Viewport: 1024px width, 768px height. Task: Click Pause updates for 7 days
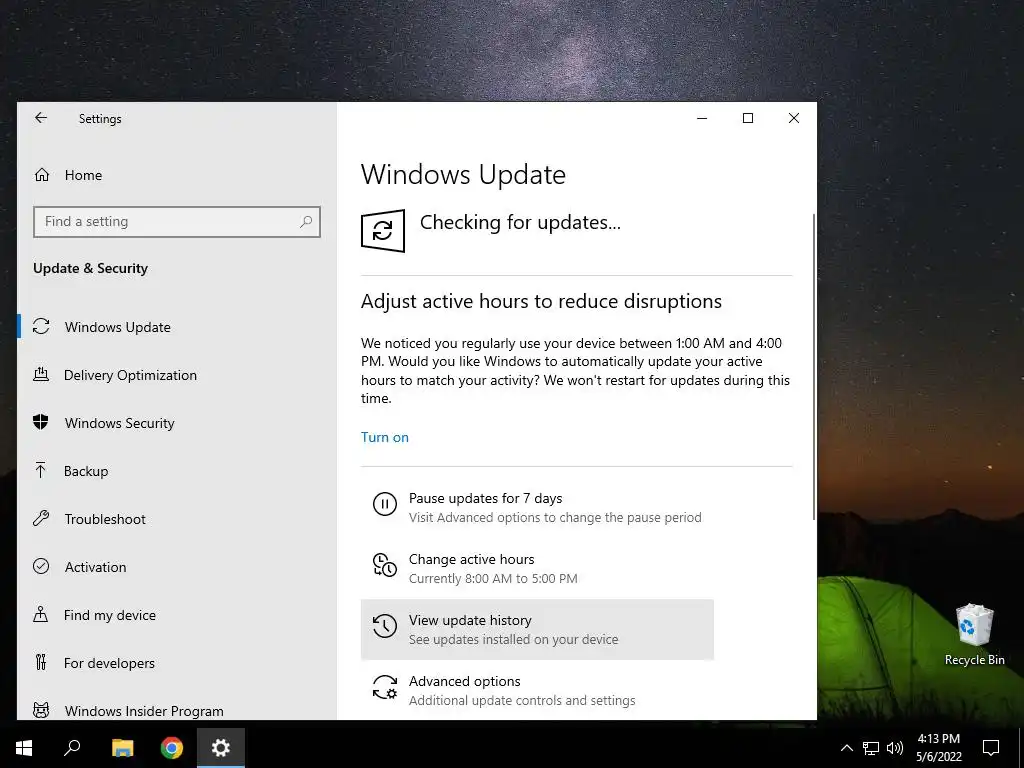coord(537,507)
